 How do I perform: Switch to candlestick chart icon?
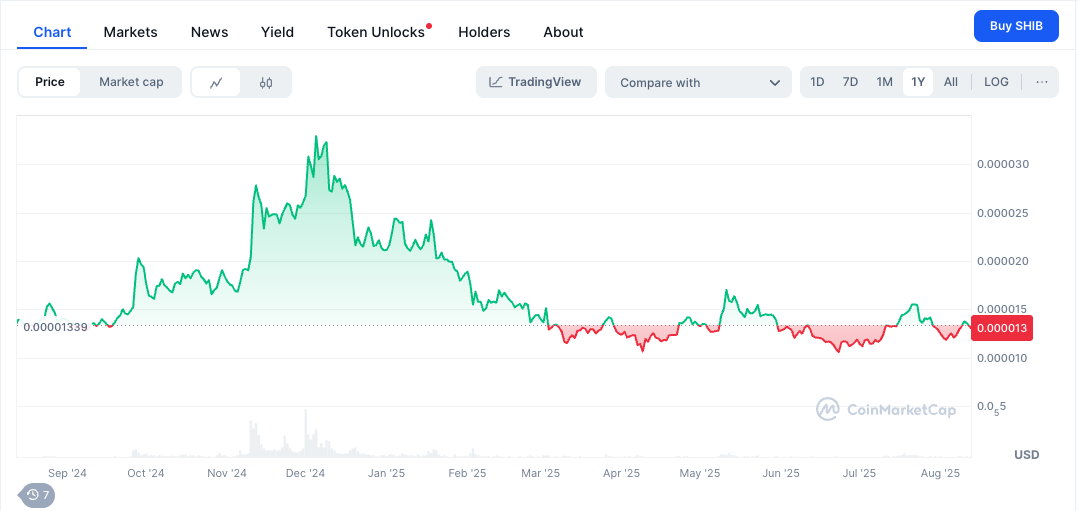coord(266,83)
